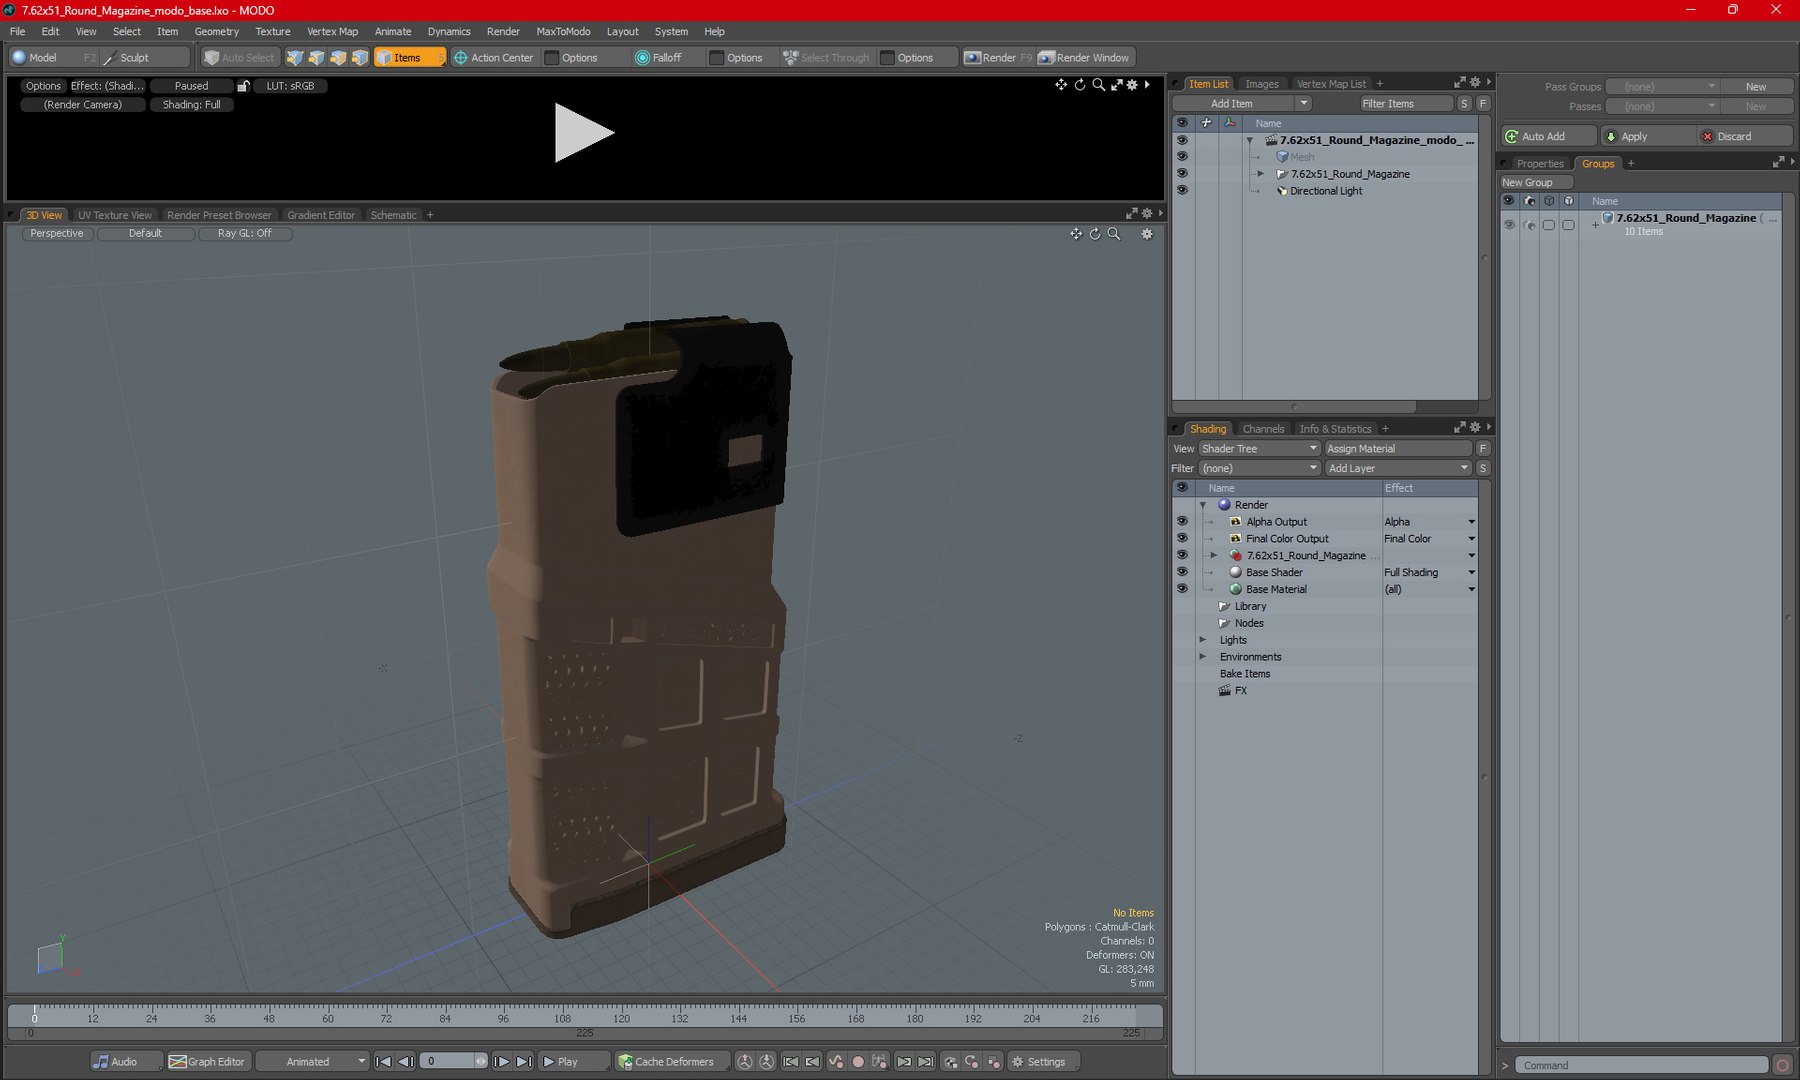Go to first frame on timeline
This screenshot has width=1800, height=1080.
pyautogui.click(x=383, y=1062)
